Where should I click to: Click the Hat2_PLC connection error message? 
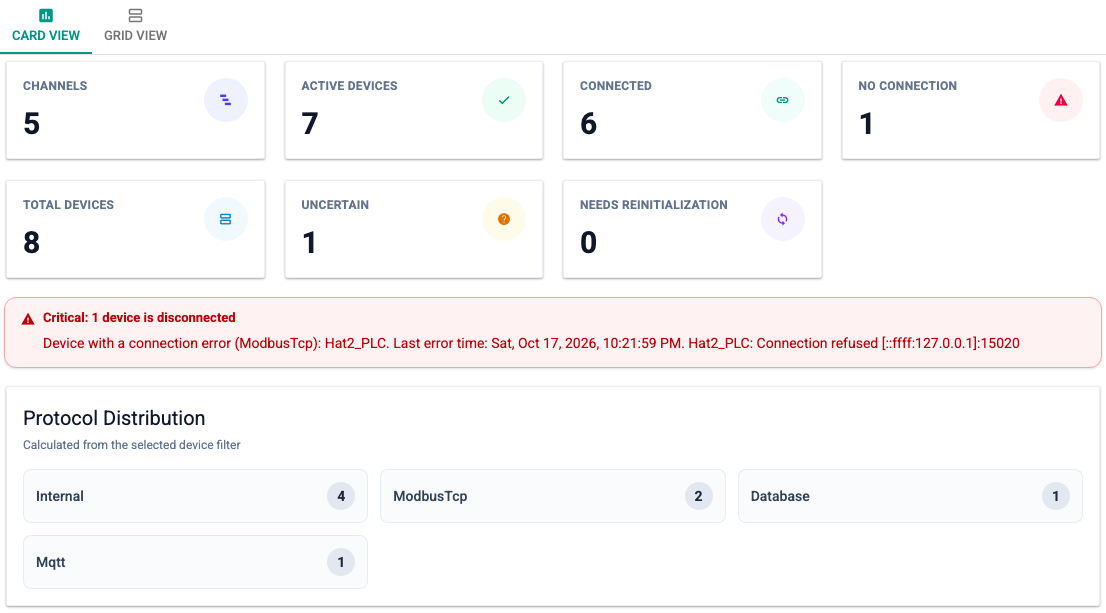click(531, 344)
